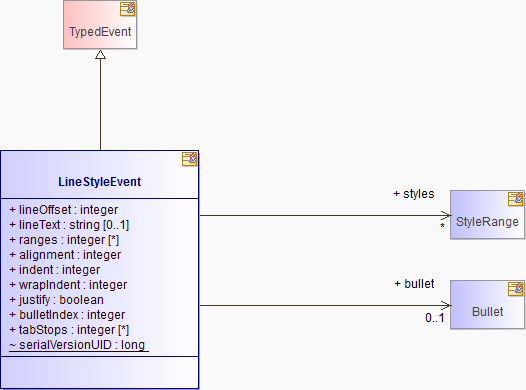This screenshot has height=390, width=526.
Task: Click the Java icon on LineStyleEvent class
Action: [190, 159]
